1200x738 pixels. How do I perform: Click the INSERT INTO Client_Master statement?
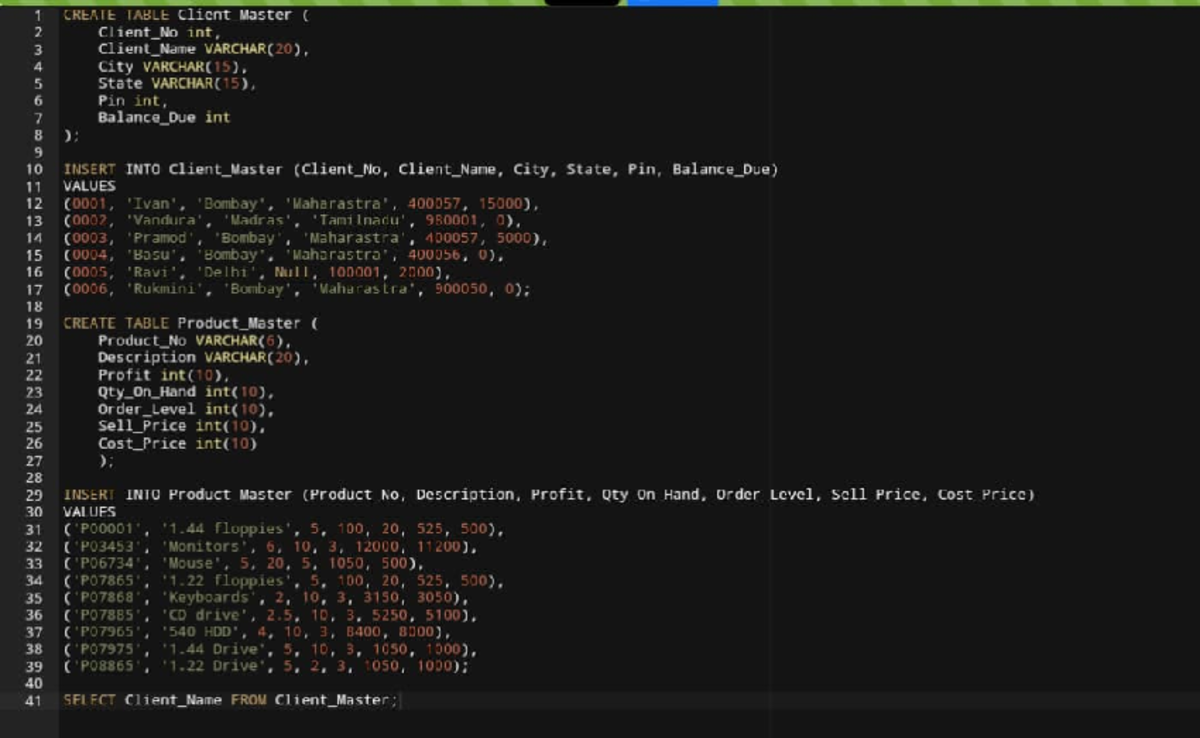tap(250, 169)
